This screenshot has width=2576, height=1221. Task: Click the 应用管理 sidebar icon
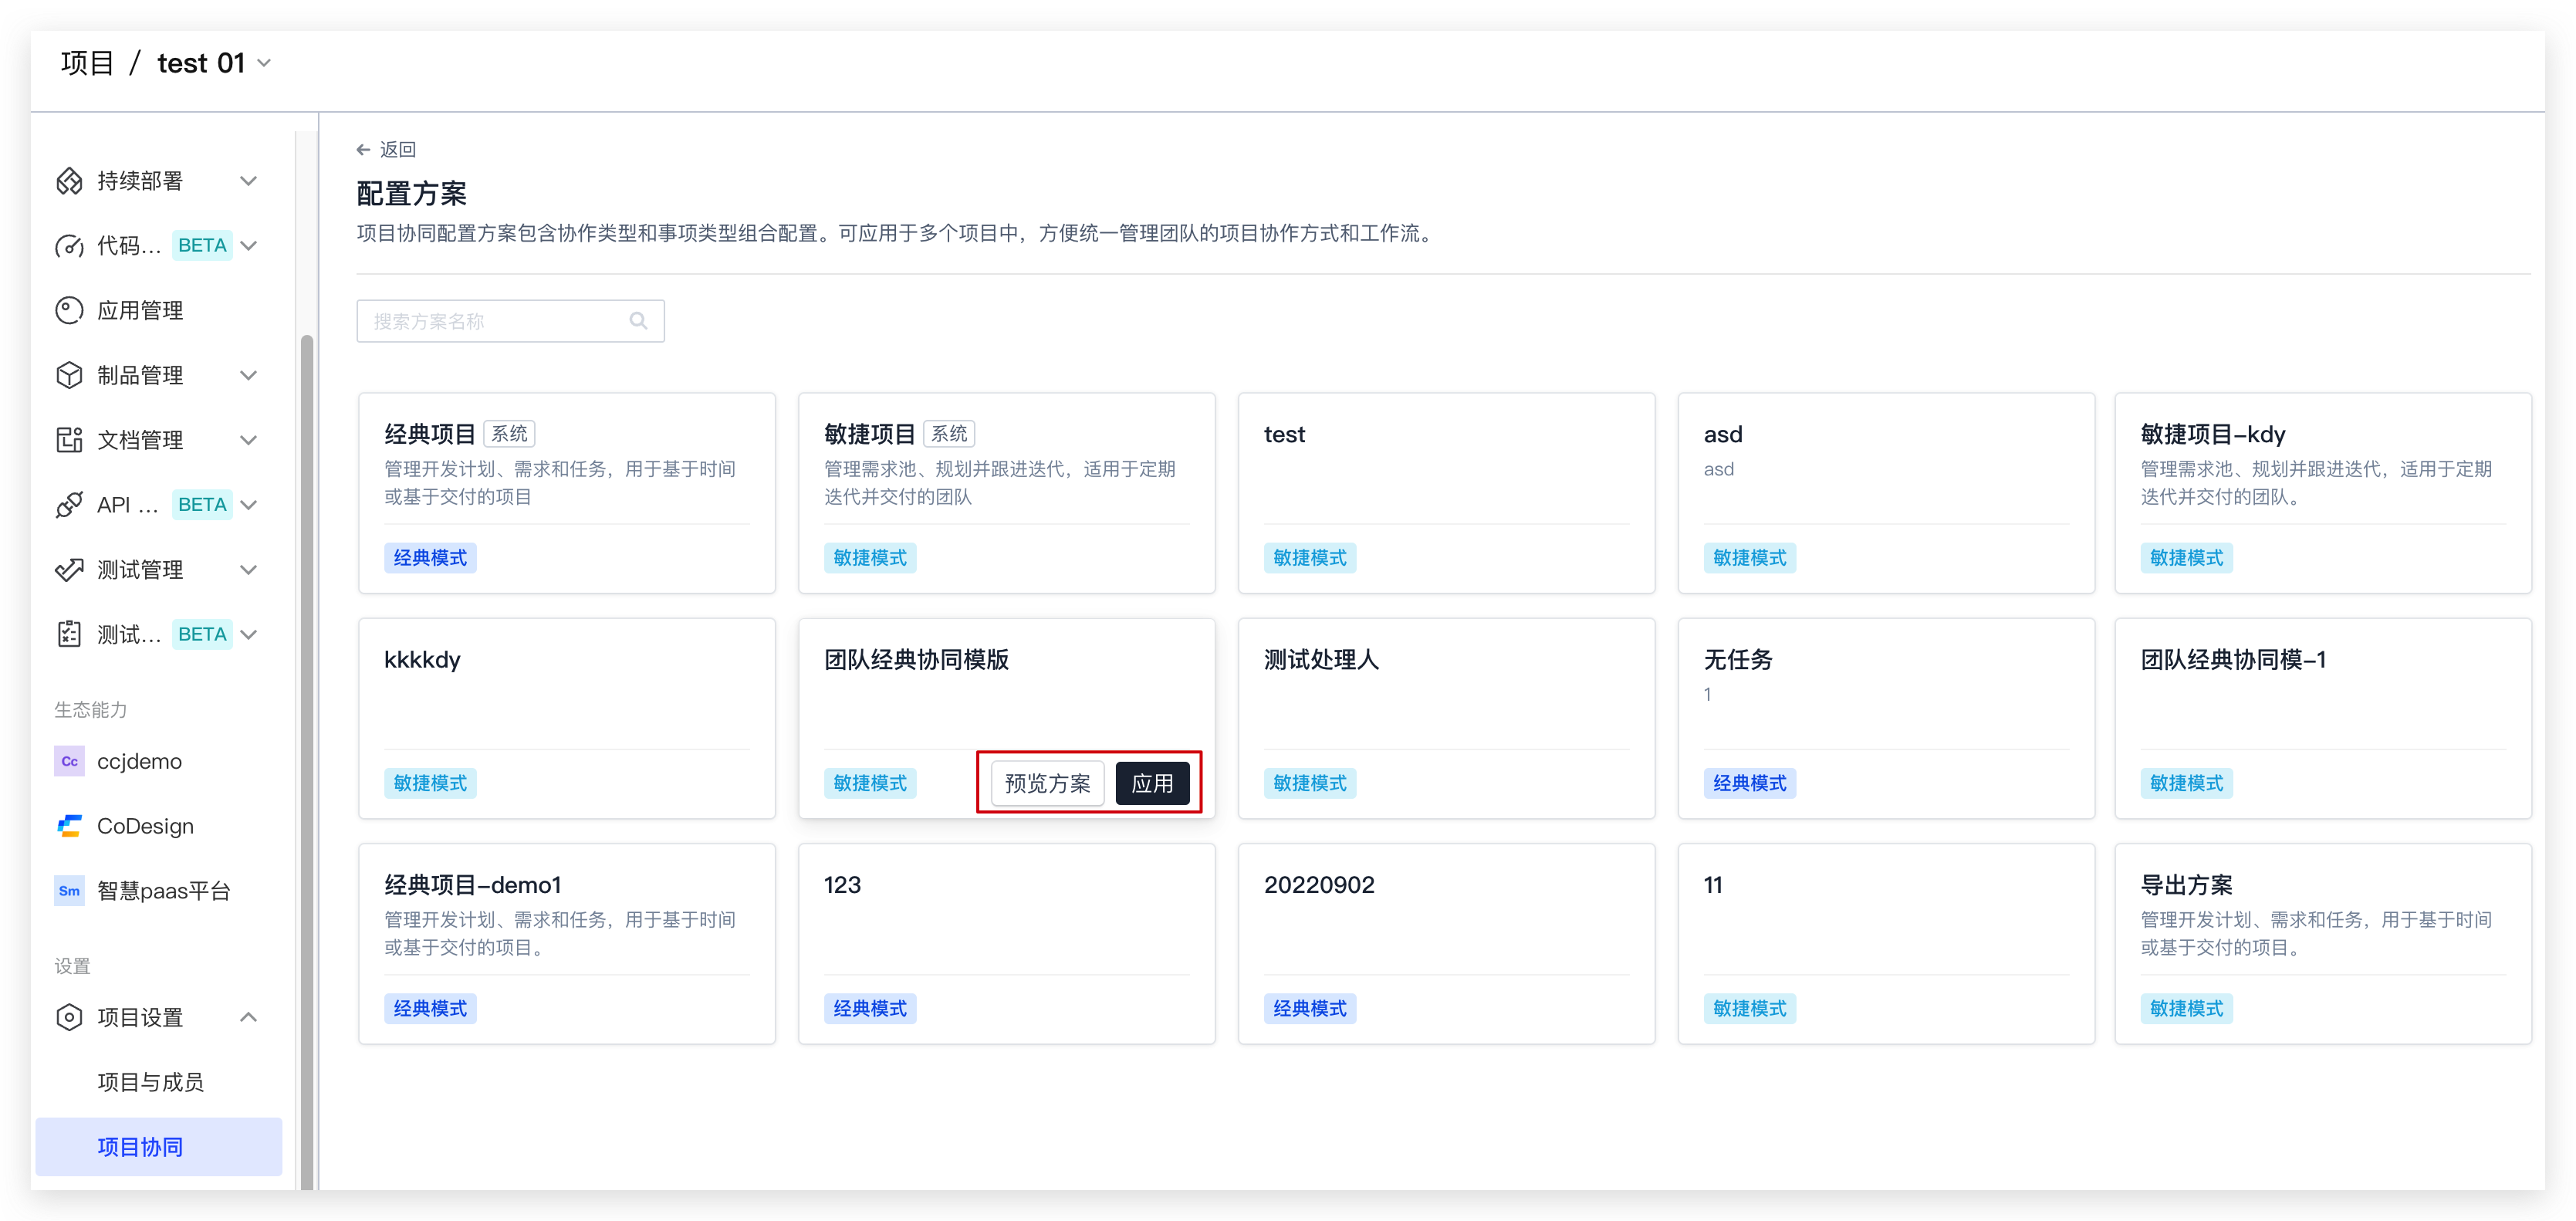(69, 311)
